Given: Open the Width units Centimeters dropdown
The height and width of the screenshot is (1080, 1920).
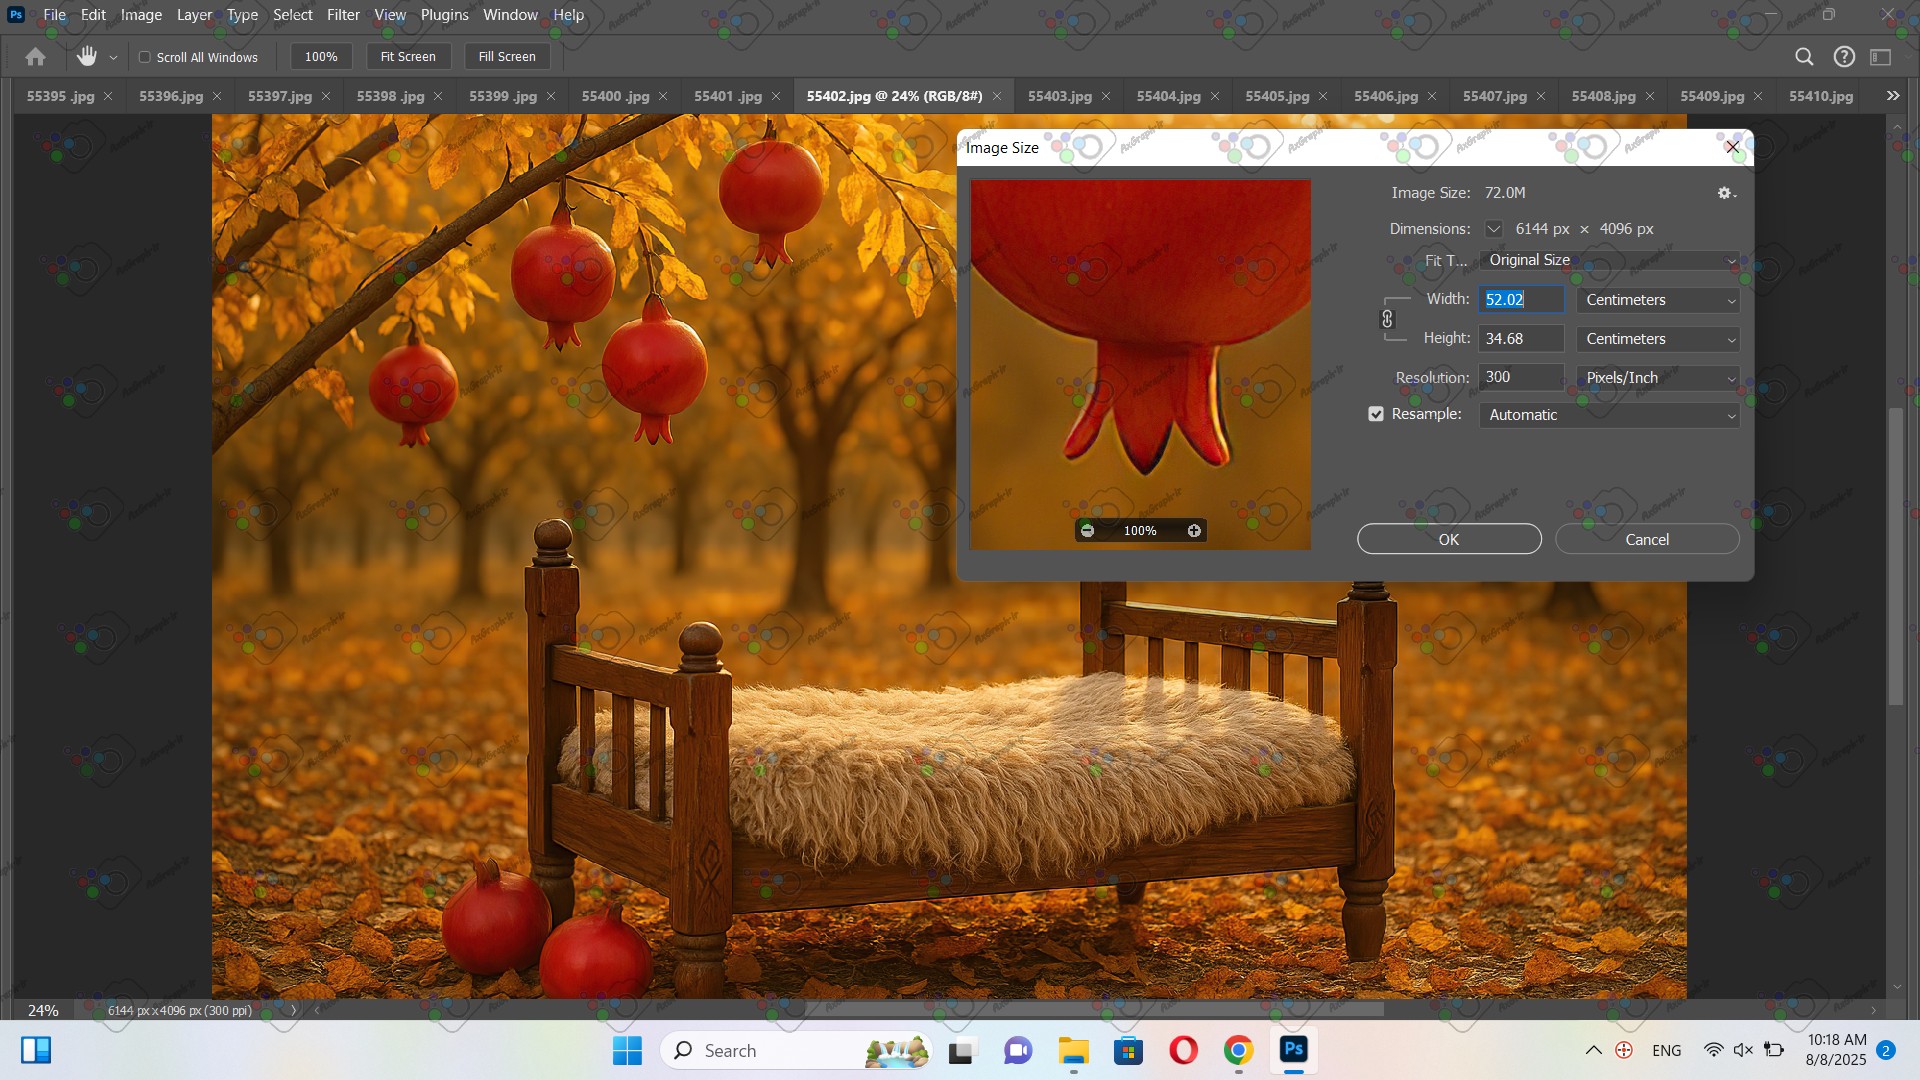Looking at the screenshot, I should [1658, 300].
